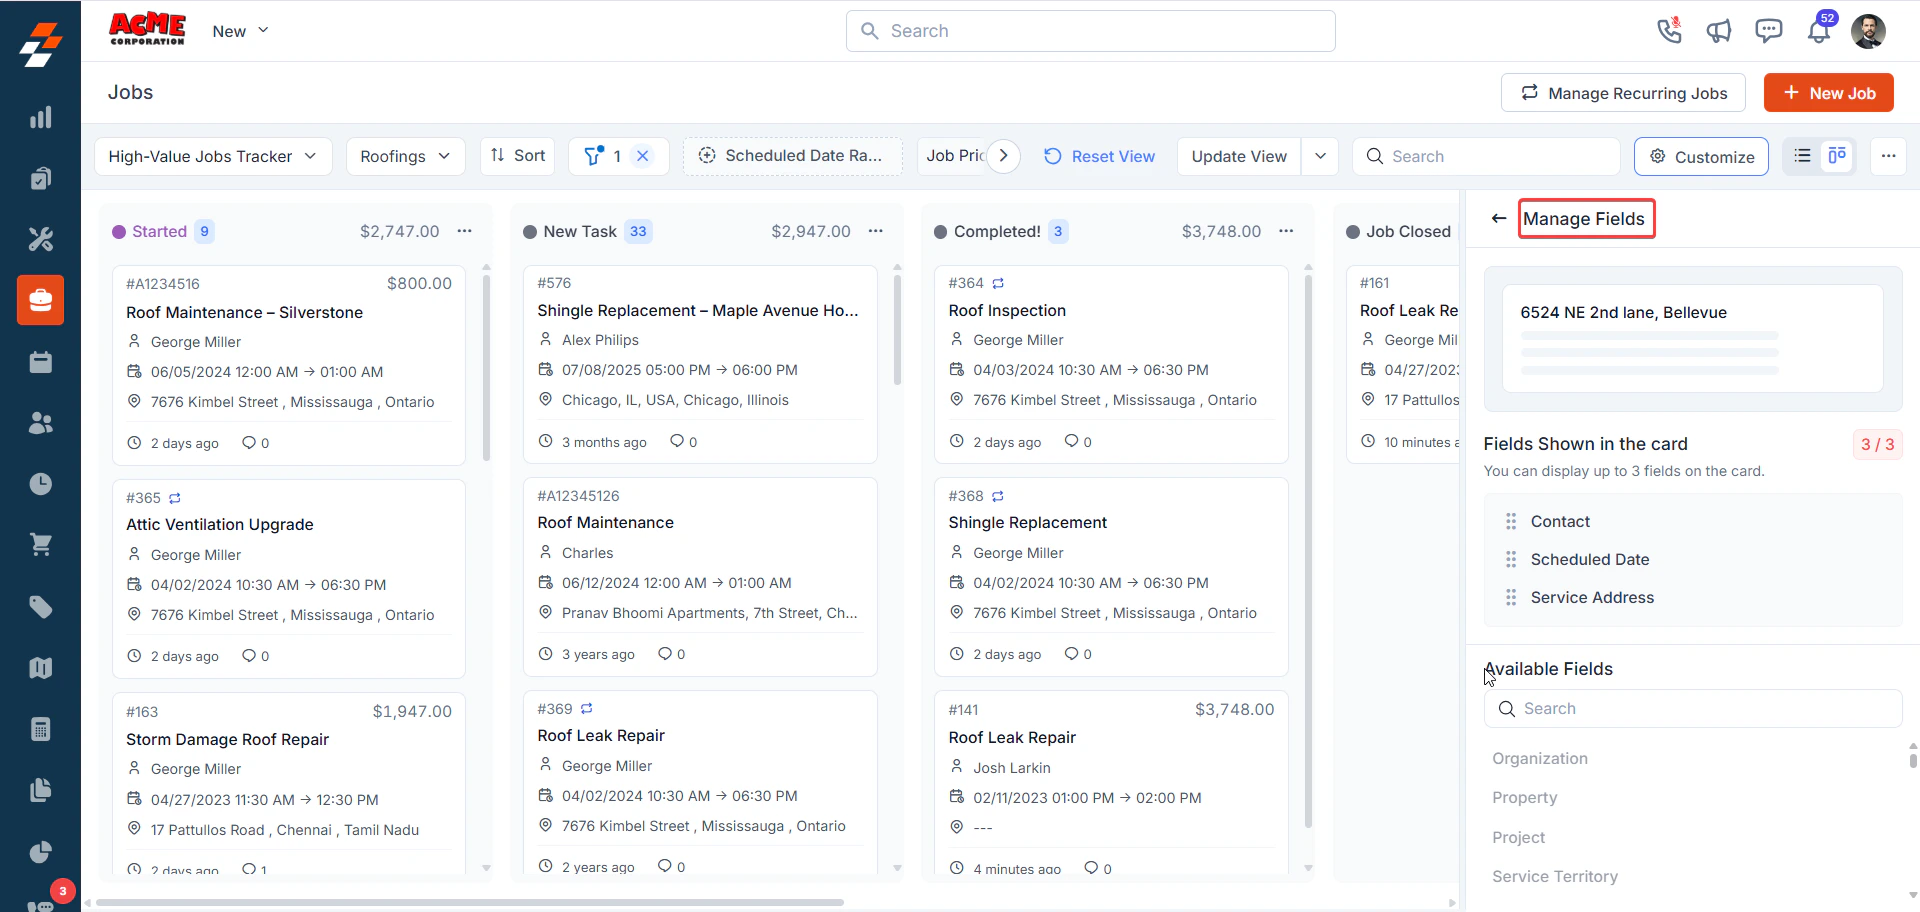This screenshot has height=912, width=1920.
Task: Switch to list view toggle
Action: 1802,156
